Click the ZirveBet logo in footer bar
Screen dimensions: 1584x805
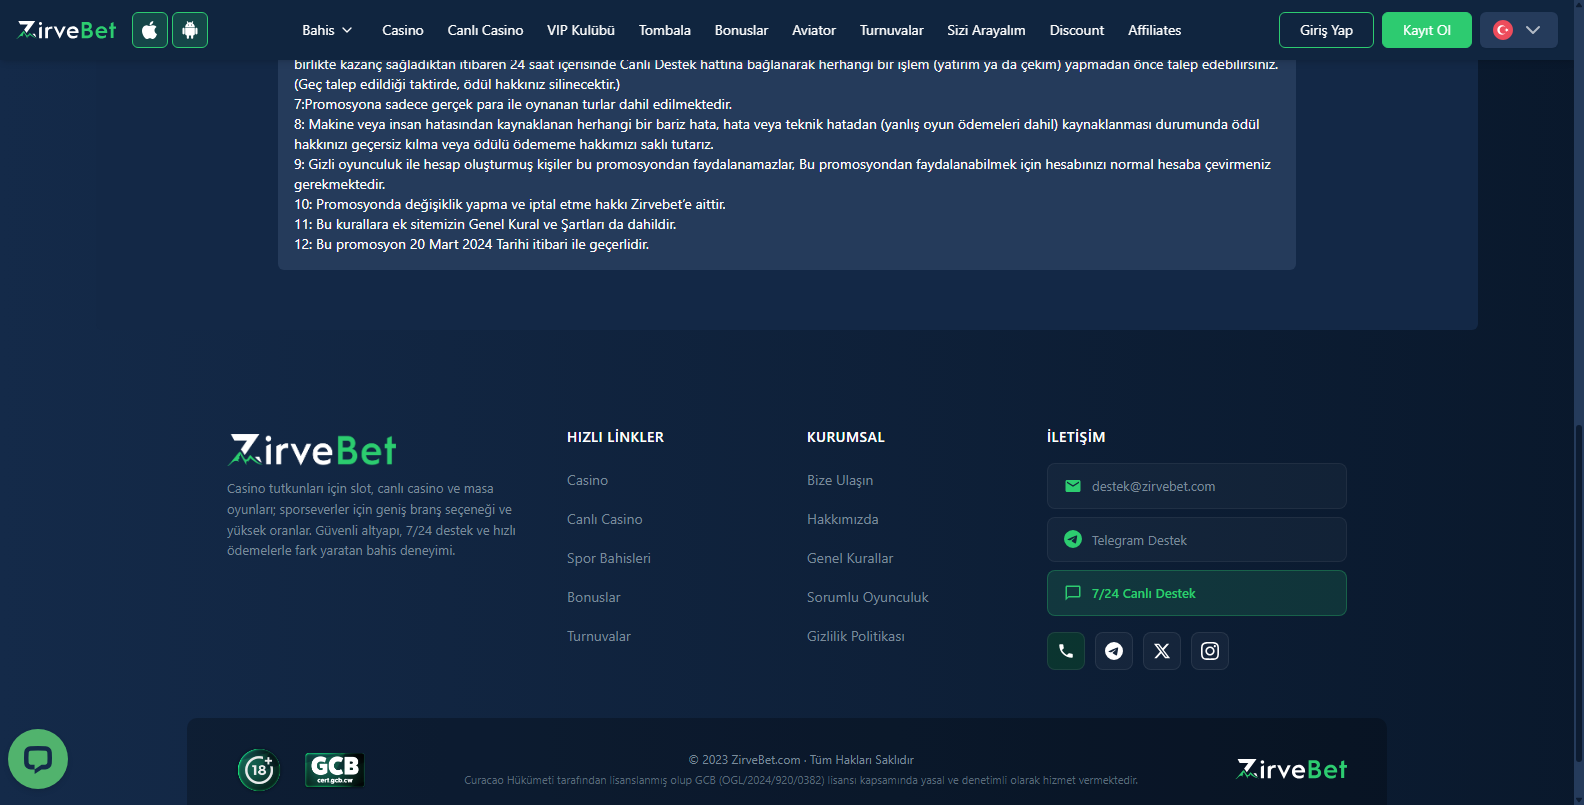tap(1292, 769)
